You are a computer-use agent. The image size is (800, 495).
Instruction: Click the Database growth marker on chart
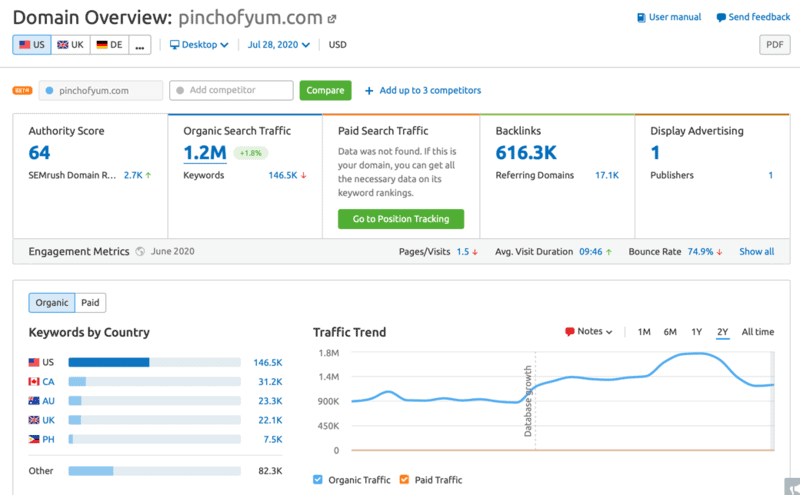[x=528, y=401]
